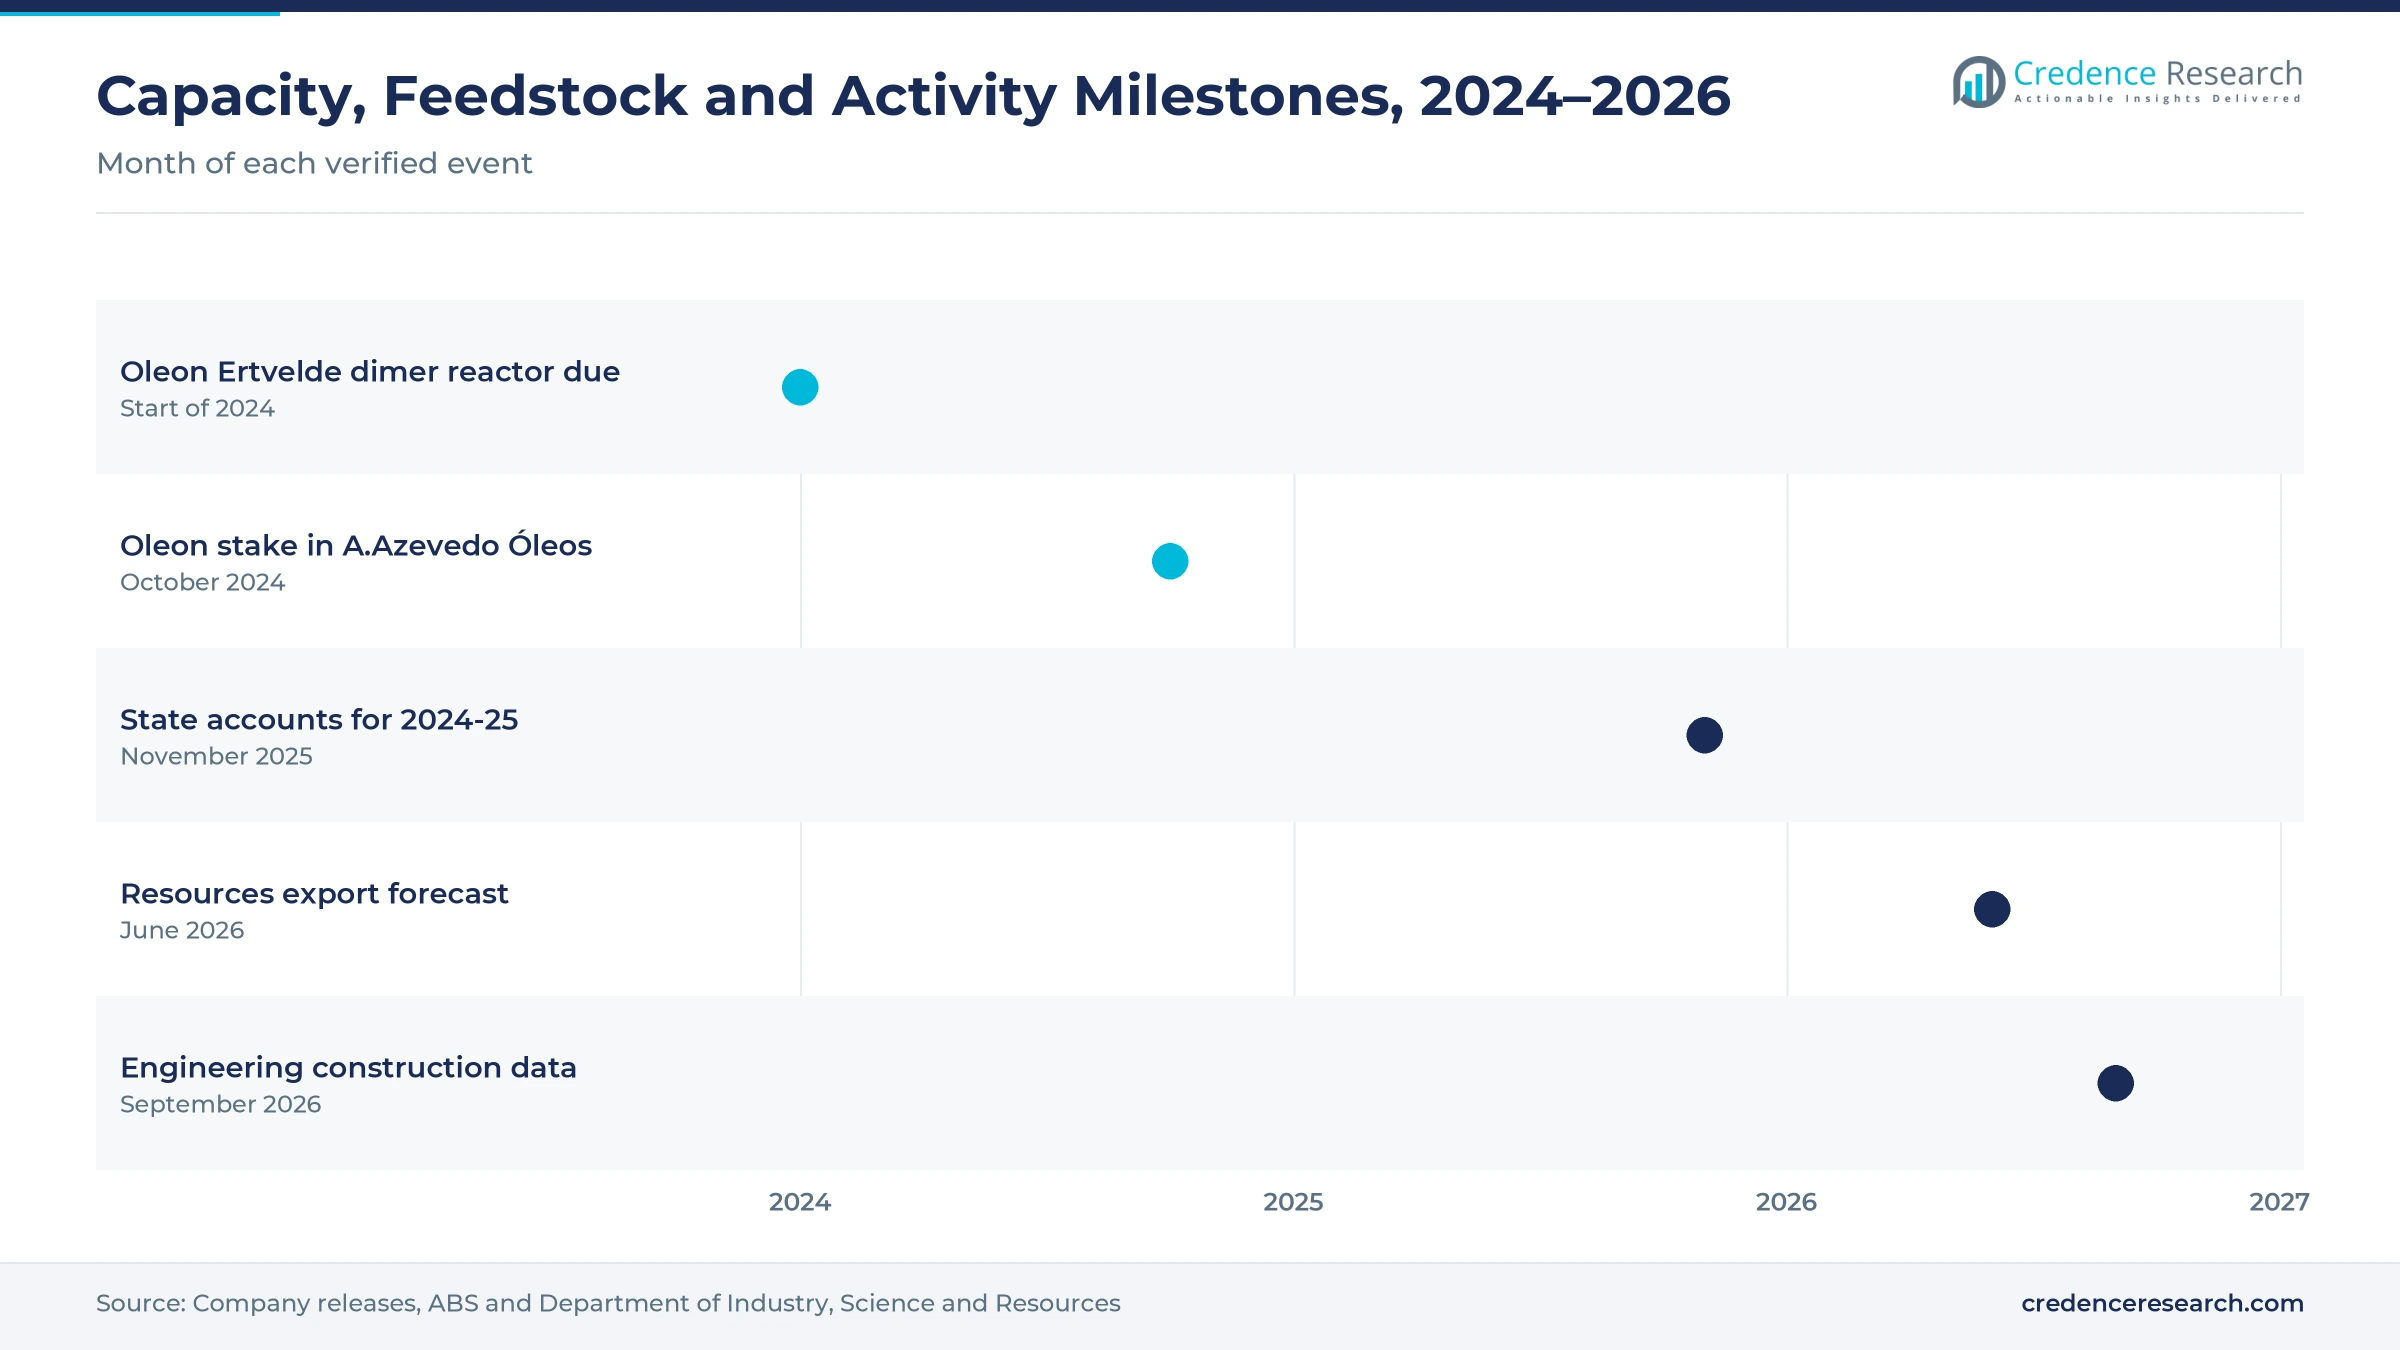Click the 'Credence Research' brand name text
This screenshot has height=1350, width=2400.
(x=2158, y=73)
